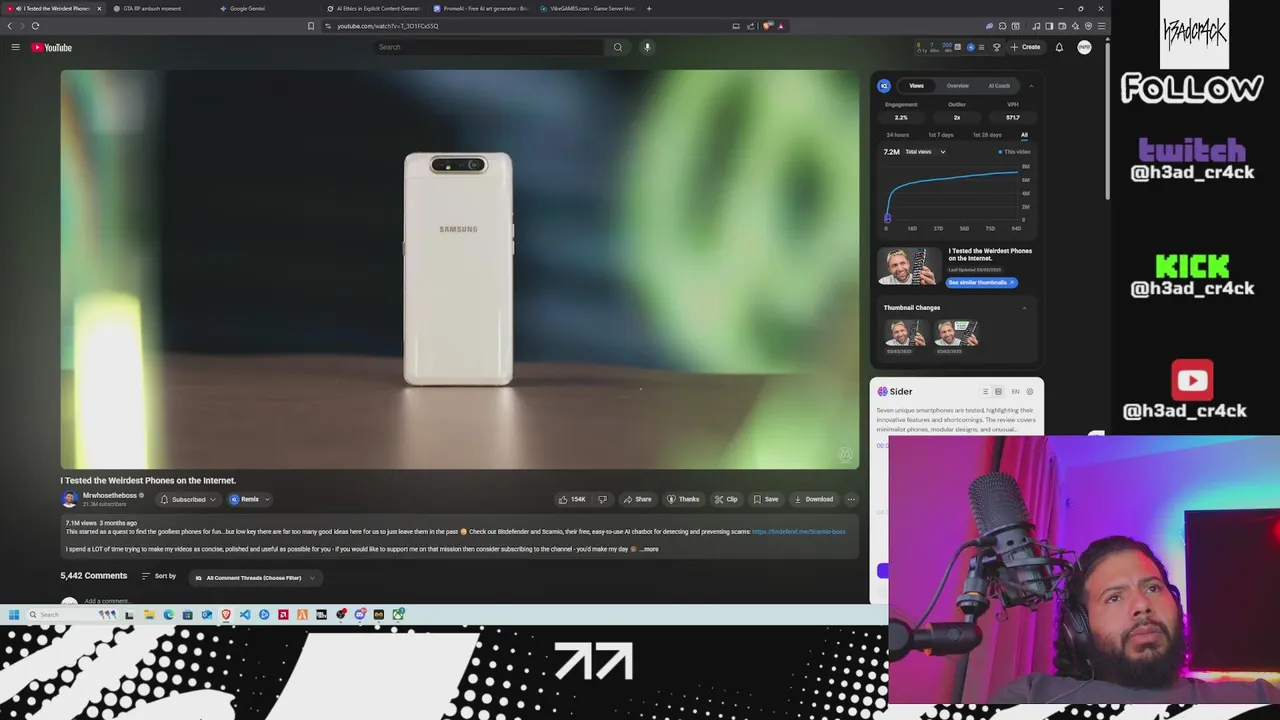Dislike the video with thumbs-down icon
This screenshot has height=720, width=1280.
pyautogui.click(x=602, y=499)
